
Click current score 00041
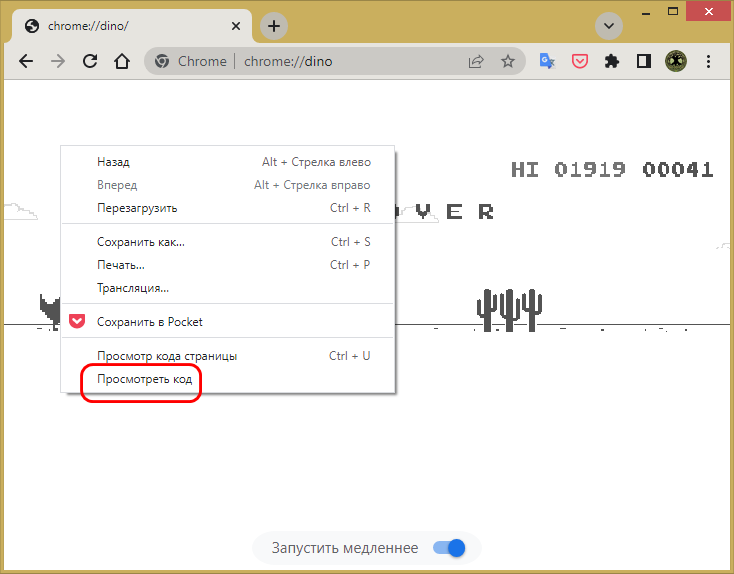pyautogui.click(x=678, y=169)
